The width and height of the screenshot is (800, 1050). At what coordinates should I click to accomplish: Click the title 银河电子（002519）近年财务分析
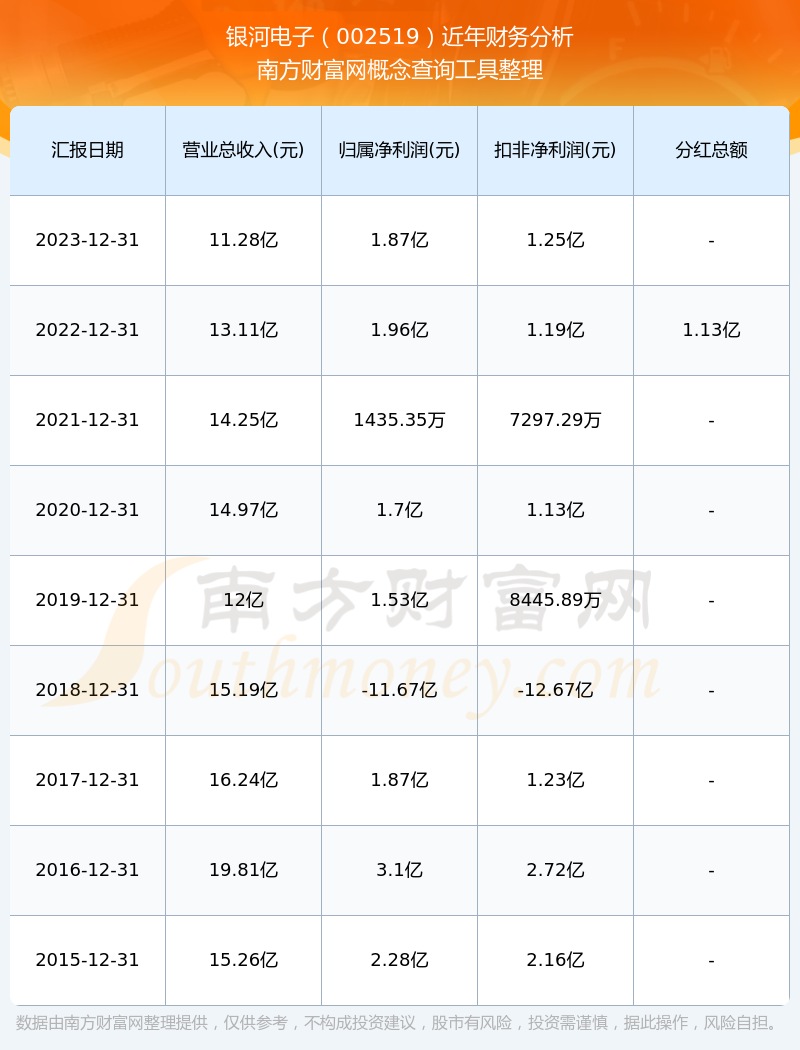[x=400, y=37]
